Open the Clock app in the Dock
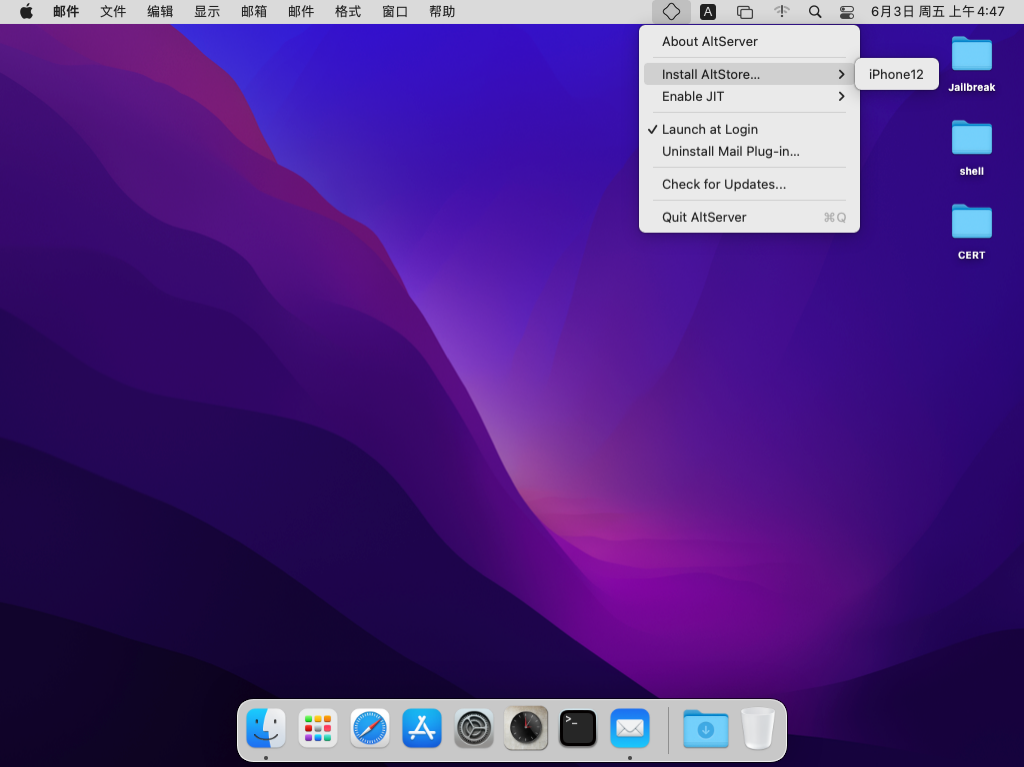This screenshot has height=767, width=1024. pos(526,728)
